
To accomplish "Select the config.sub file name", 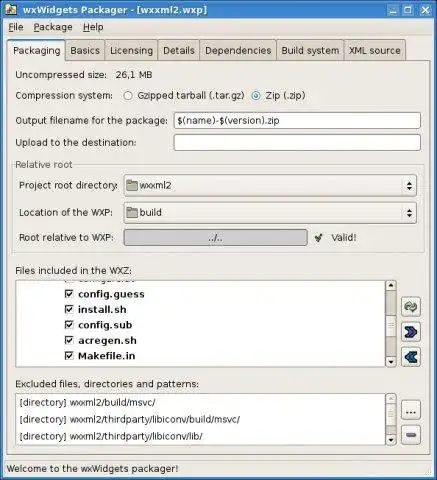I will 105,325.
